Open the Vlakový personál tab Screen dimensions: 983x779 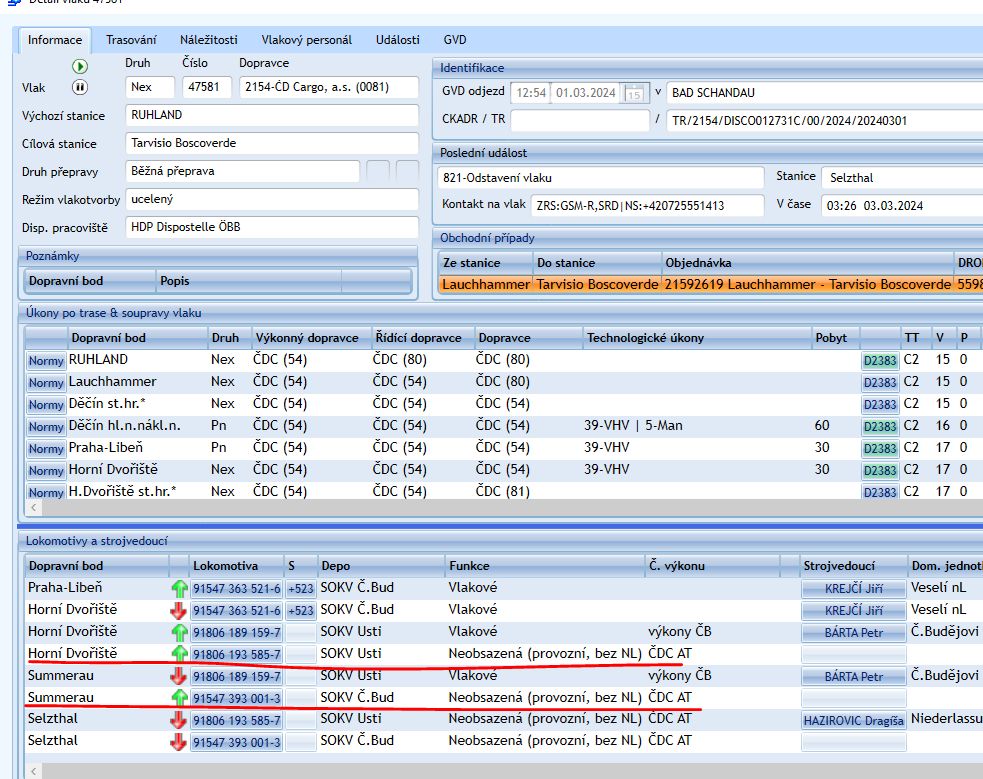307,40
